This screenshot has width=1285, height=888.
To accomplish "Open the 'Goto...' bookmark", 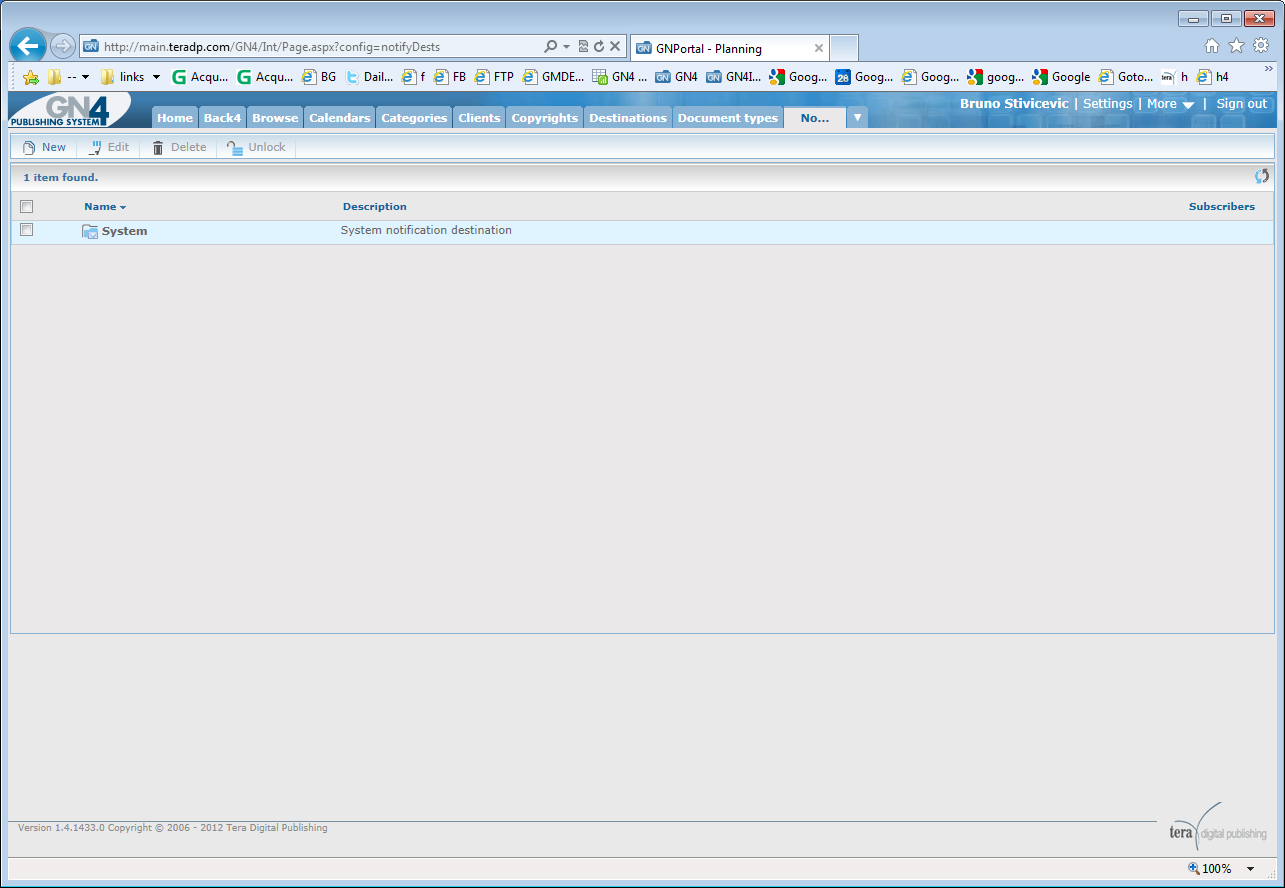I will coord(1126,77).
